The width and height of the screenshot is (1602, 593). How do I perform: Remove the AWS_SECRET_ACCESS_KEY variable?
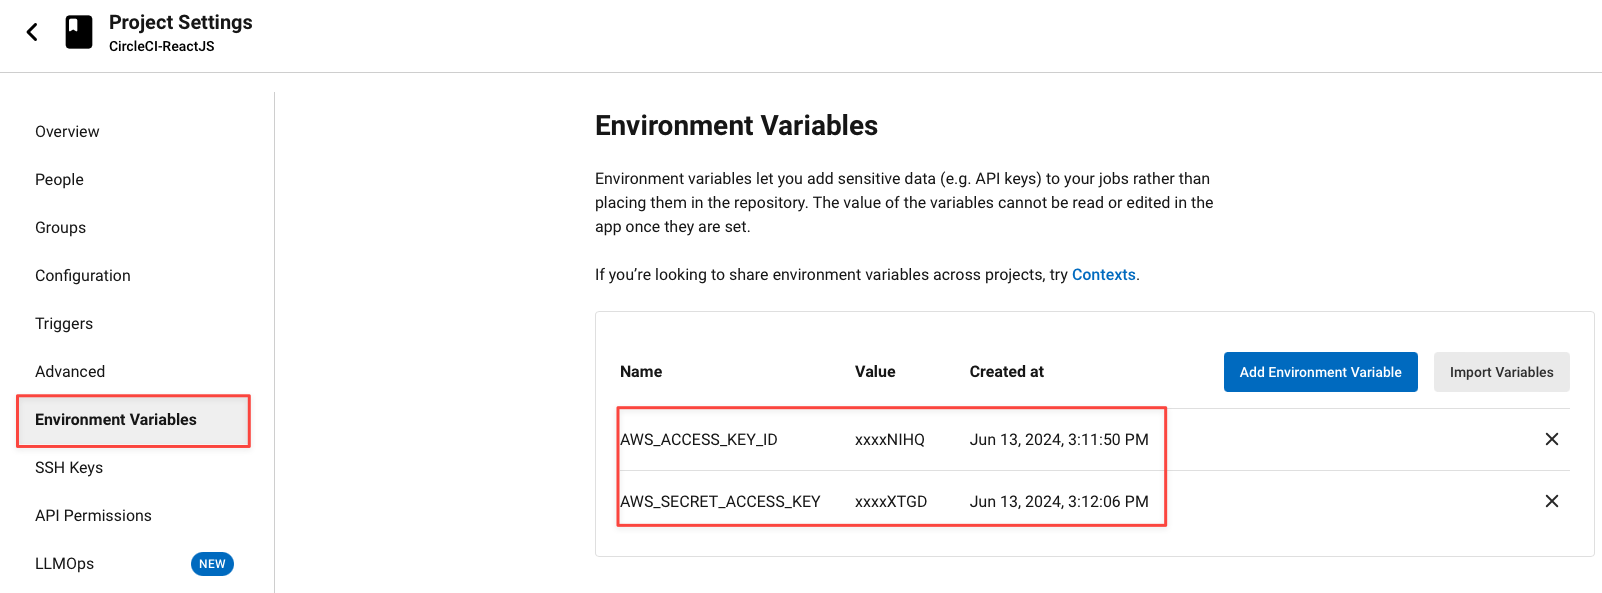(1551, 501)
